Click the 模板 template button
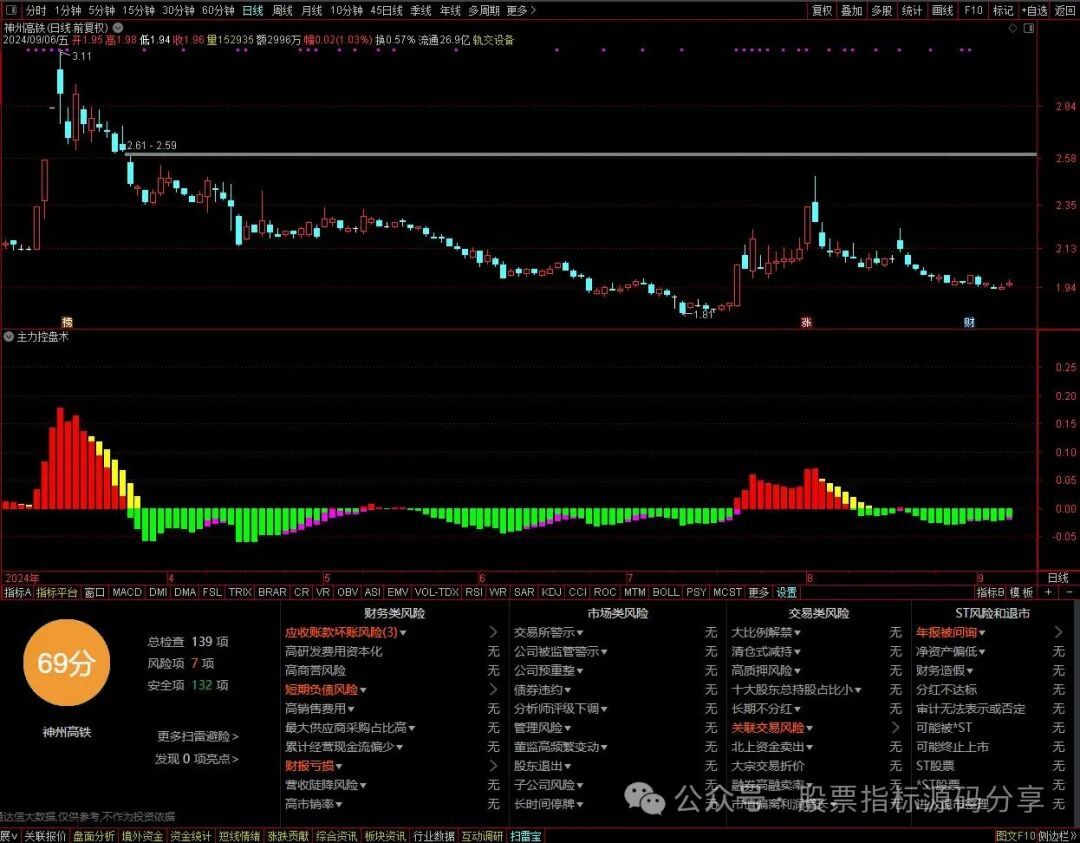The height and width of the screenshot is (843, 1080). [x=1021, y=592]
